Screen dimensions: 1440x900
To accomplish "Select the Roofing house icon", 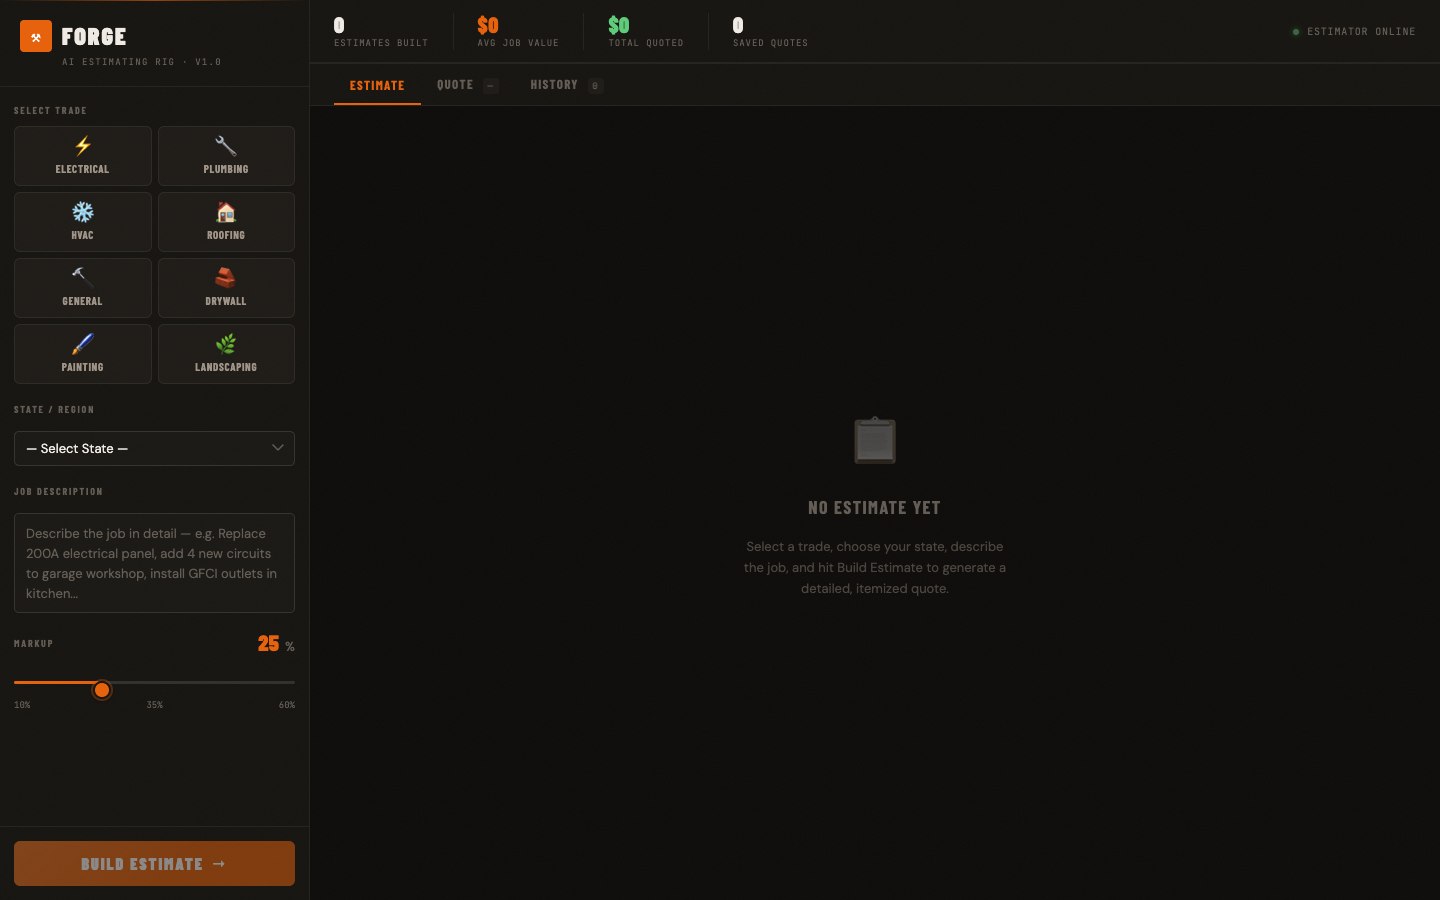I will click(x=226, y=211).
